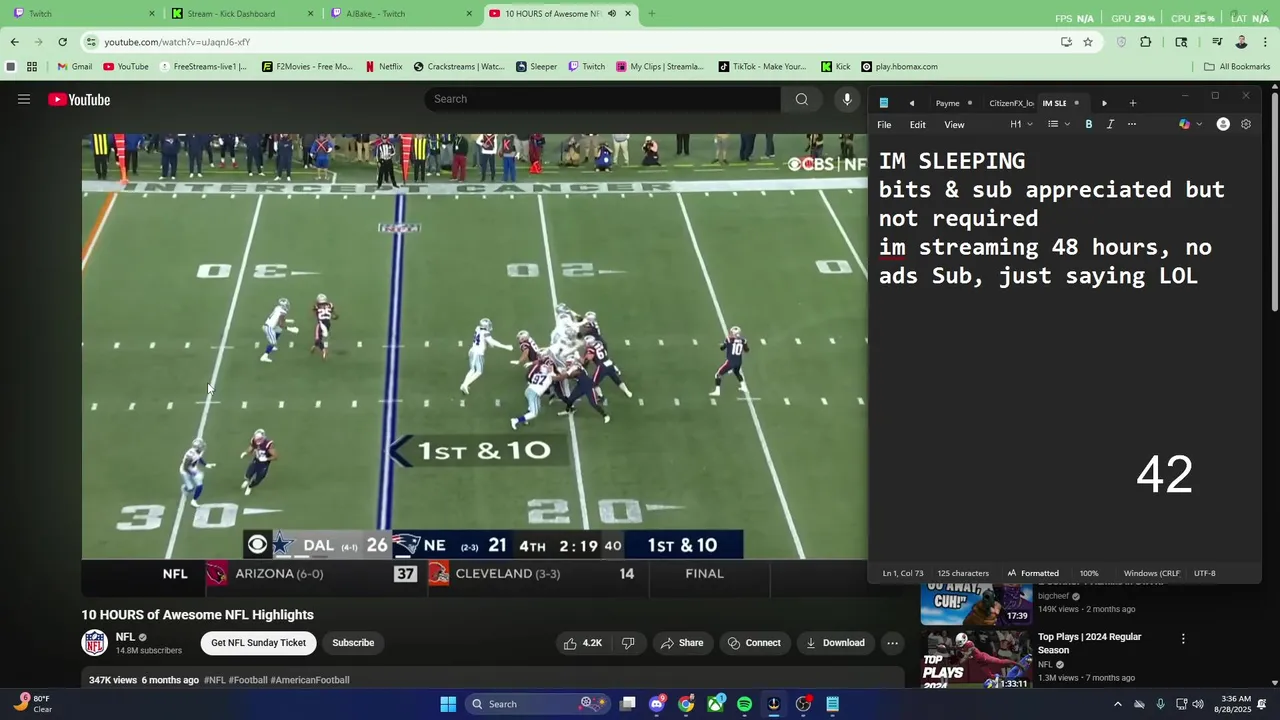Open H1 heading dropdown in Notepad
This screenshot has width=1280, height=720.
pyautogui.click(x=1021, y=124)
